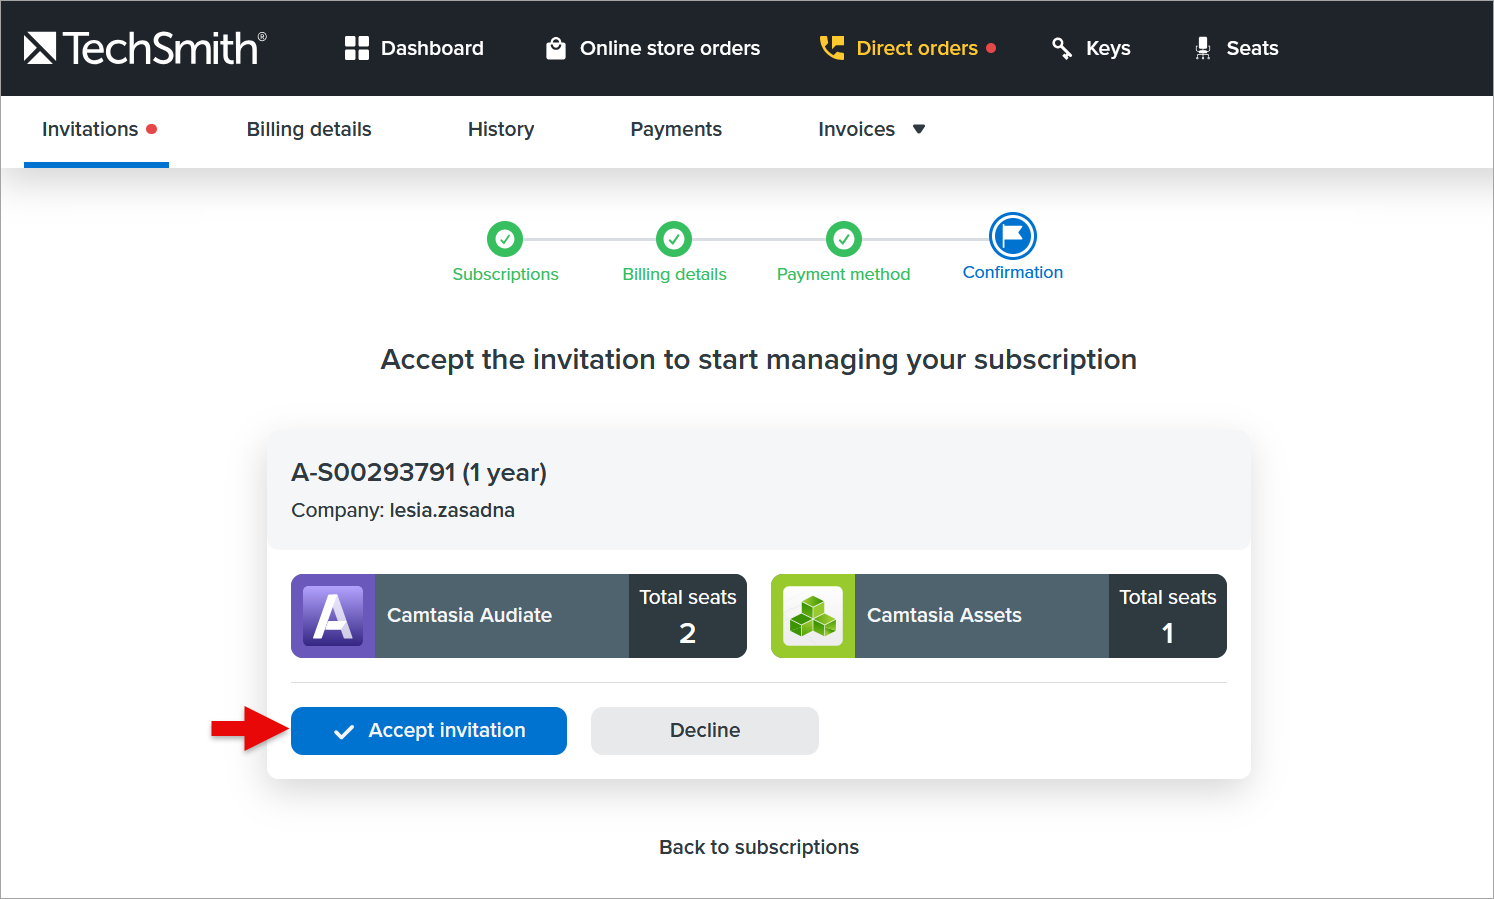Image resolution: width=1494 pixels, height=899 pixels.
Task: Click the Camtasia Assets green cubes icon
Action: pyautogui.click(x=813, y=616)
